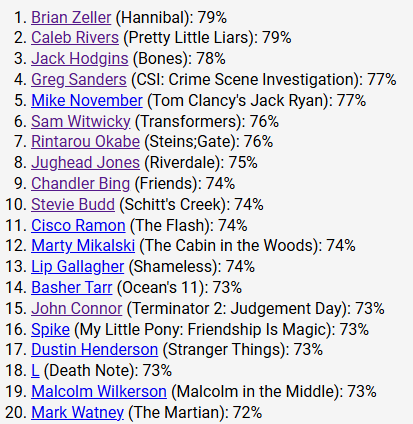The image size is (413, 424).
Task: Open the Marty Mikalski link
Action: click(x=83, y=246)
